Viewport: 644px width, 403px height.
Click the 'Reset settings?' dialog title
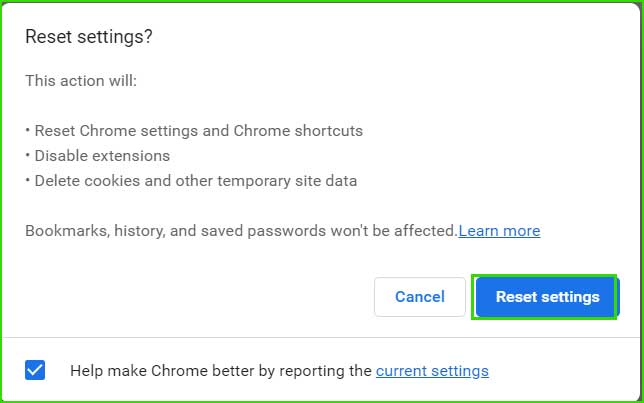[89, 37]
